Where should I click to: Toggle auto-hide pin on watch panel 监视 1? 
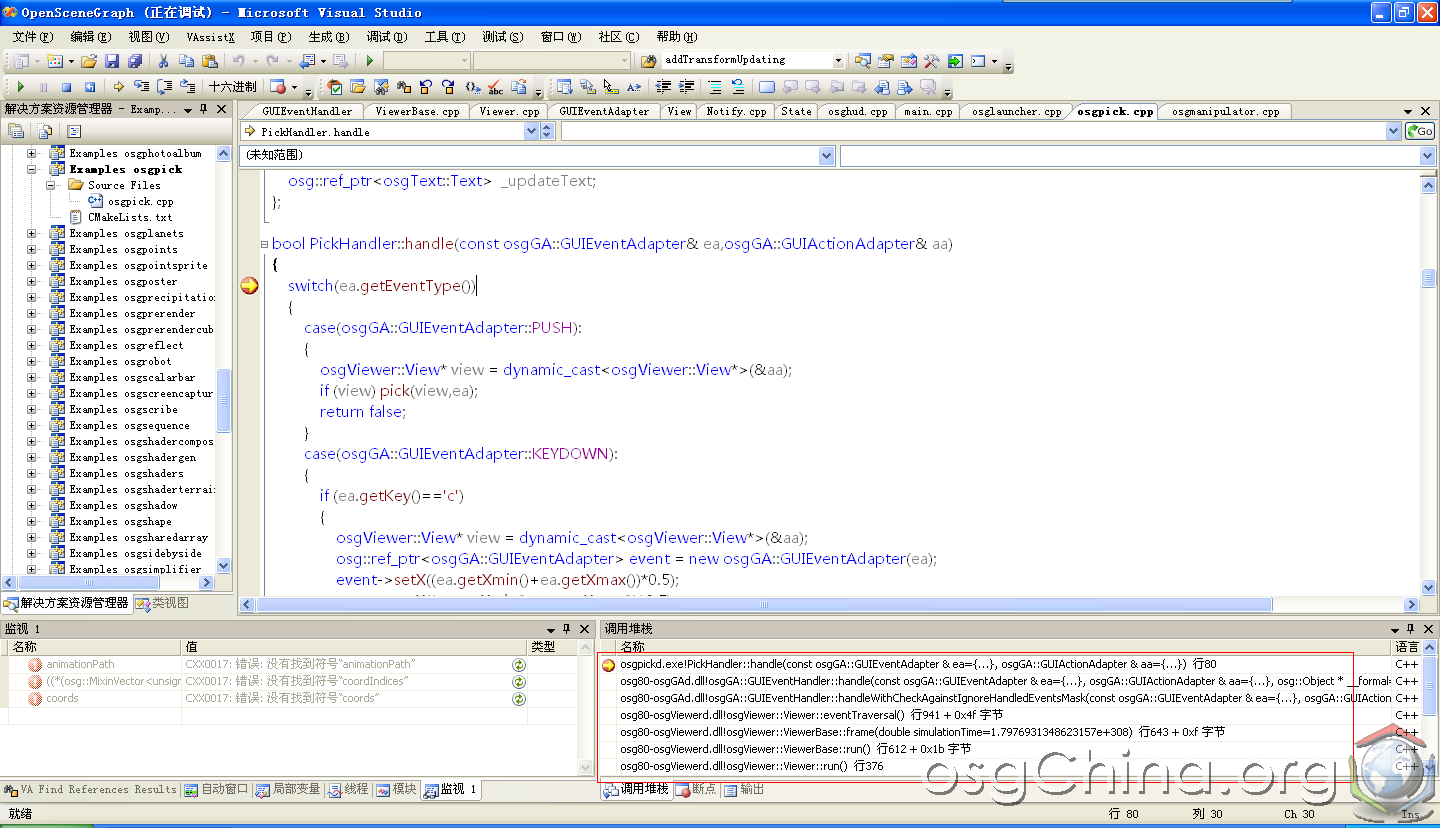[x=567, y=628]
